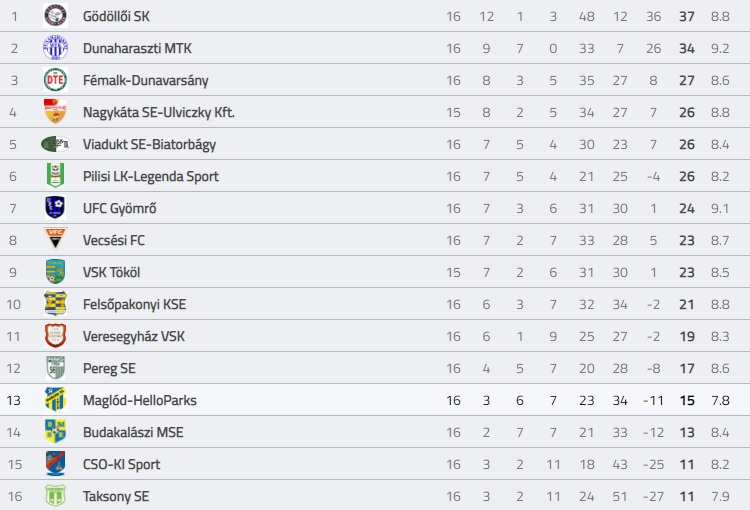The width and height of the screenshot is (750, 510).
Task: Select the VSK Tököl crest
Action: tap(55, 272)
